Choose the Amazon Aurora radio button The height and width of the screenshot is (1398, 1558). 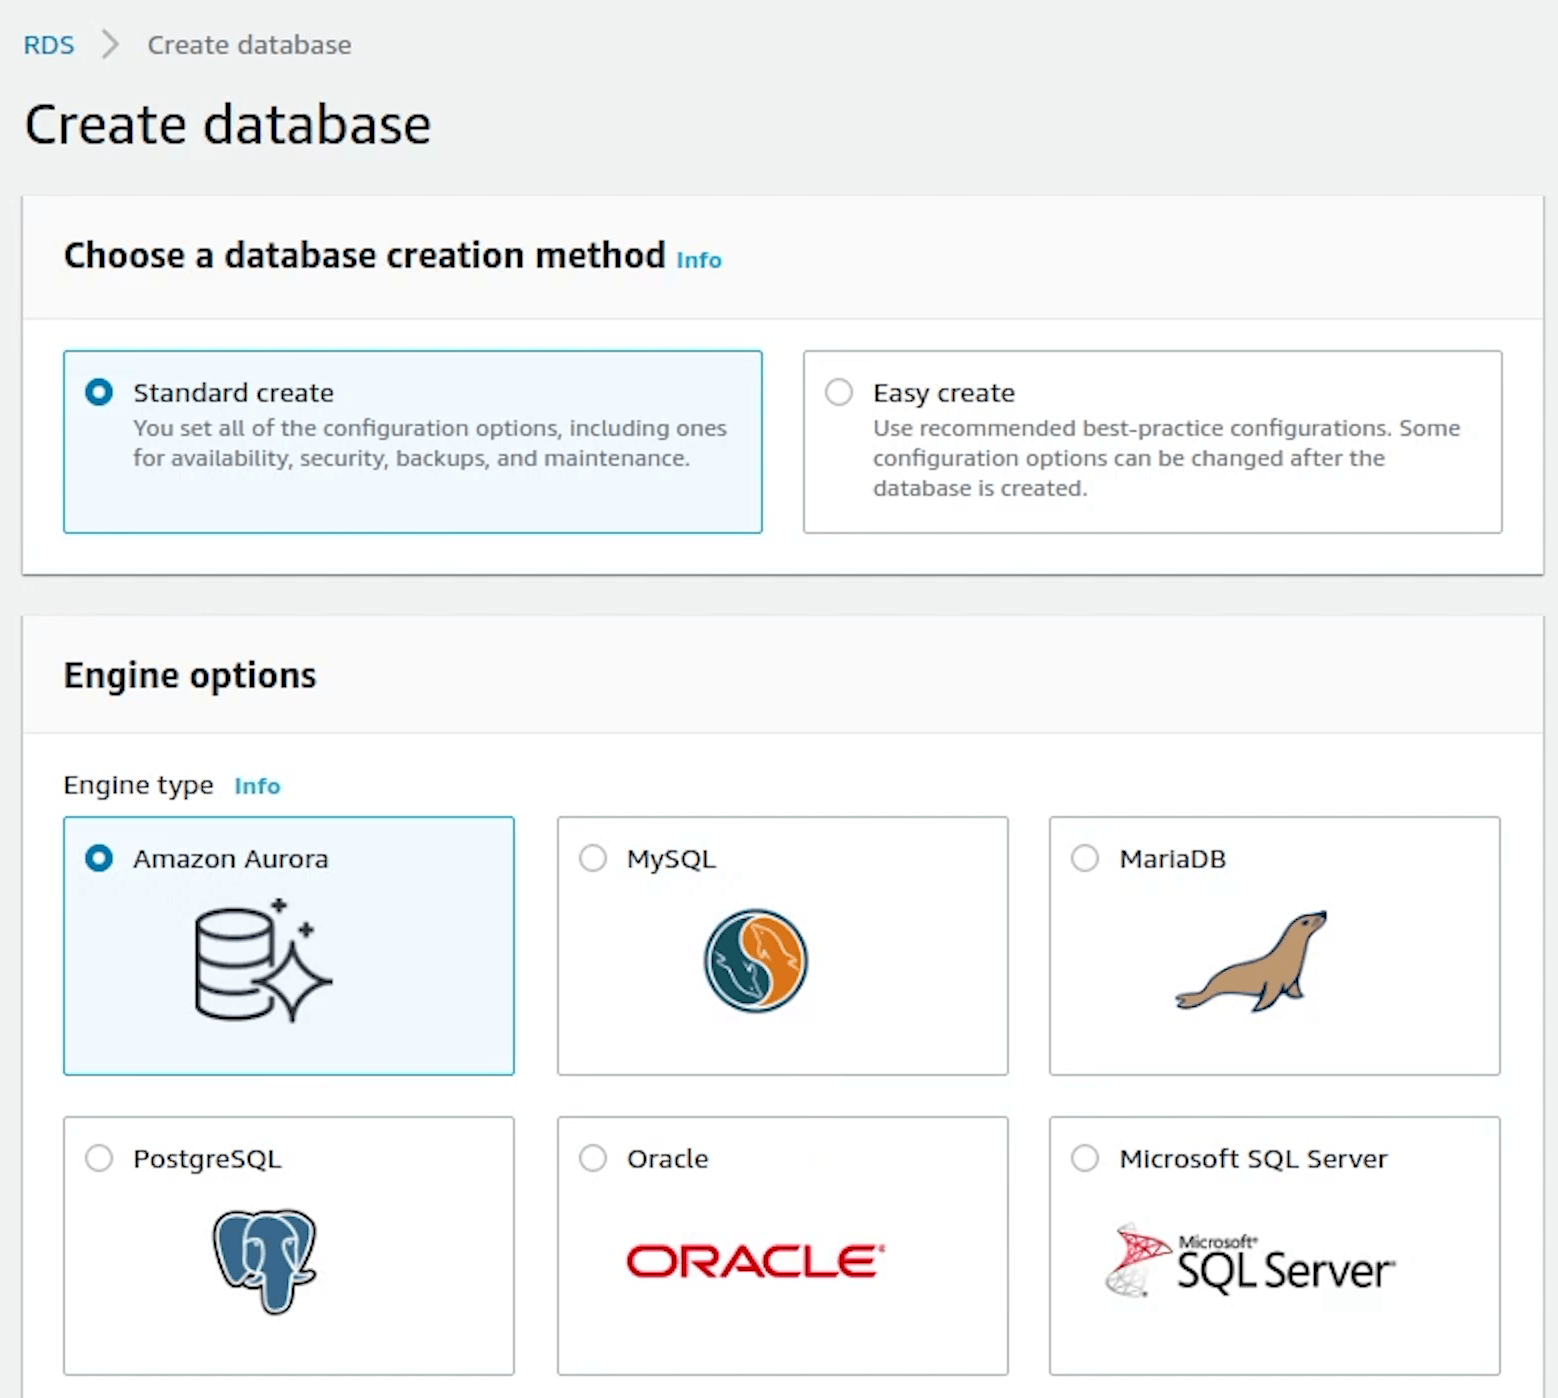(99, 858)
